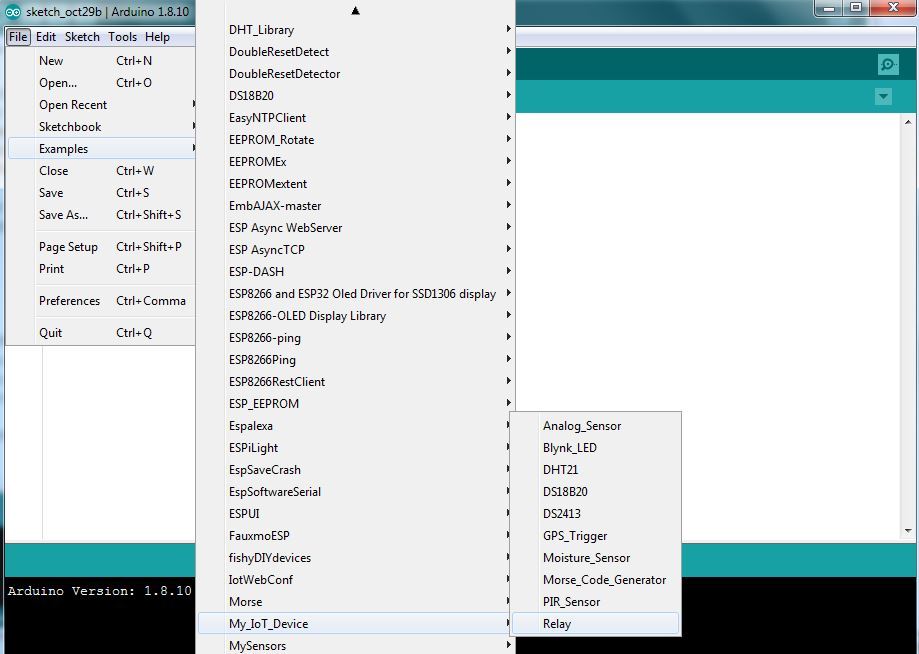Open Page Setup from File menu
This screenshot has width=919, height=654.
click(x=101, y=247)
